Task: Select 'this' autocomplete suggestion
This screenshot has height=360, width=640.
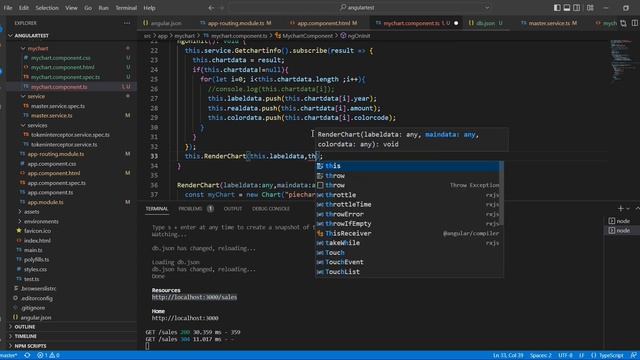Action: tap(408, 166)
